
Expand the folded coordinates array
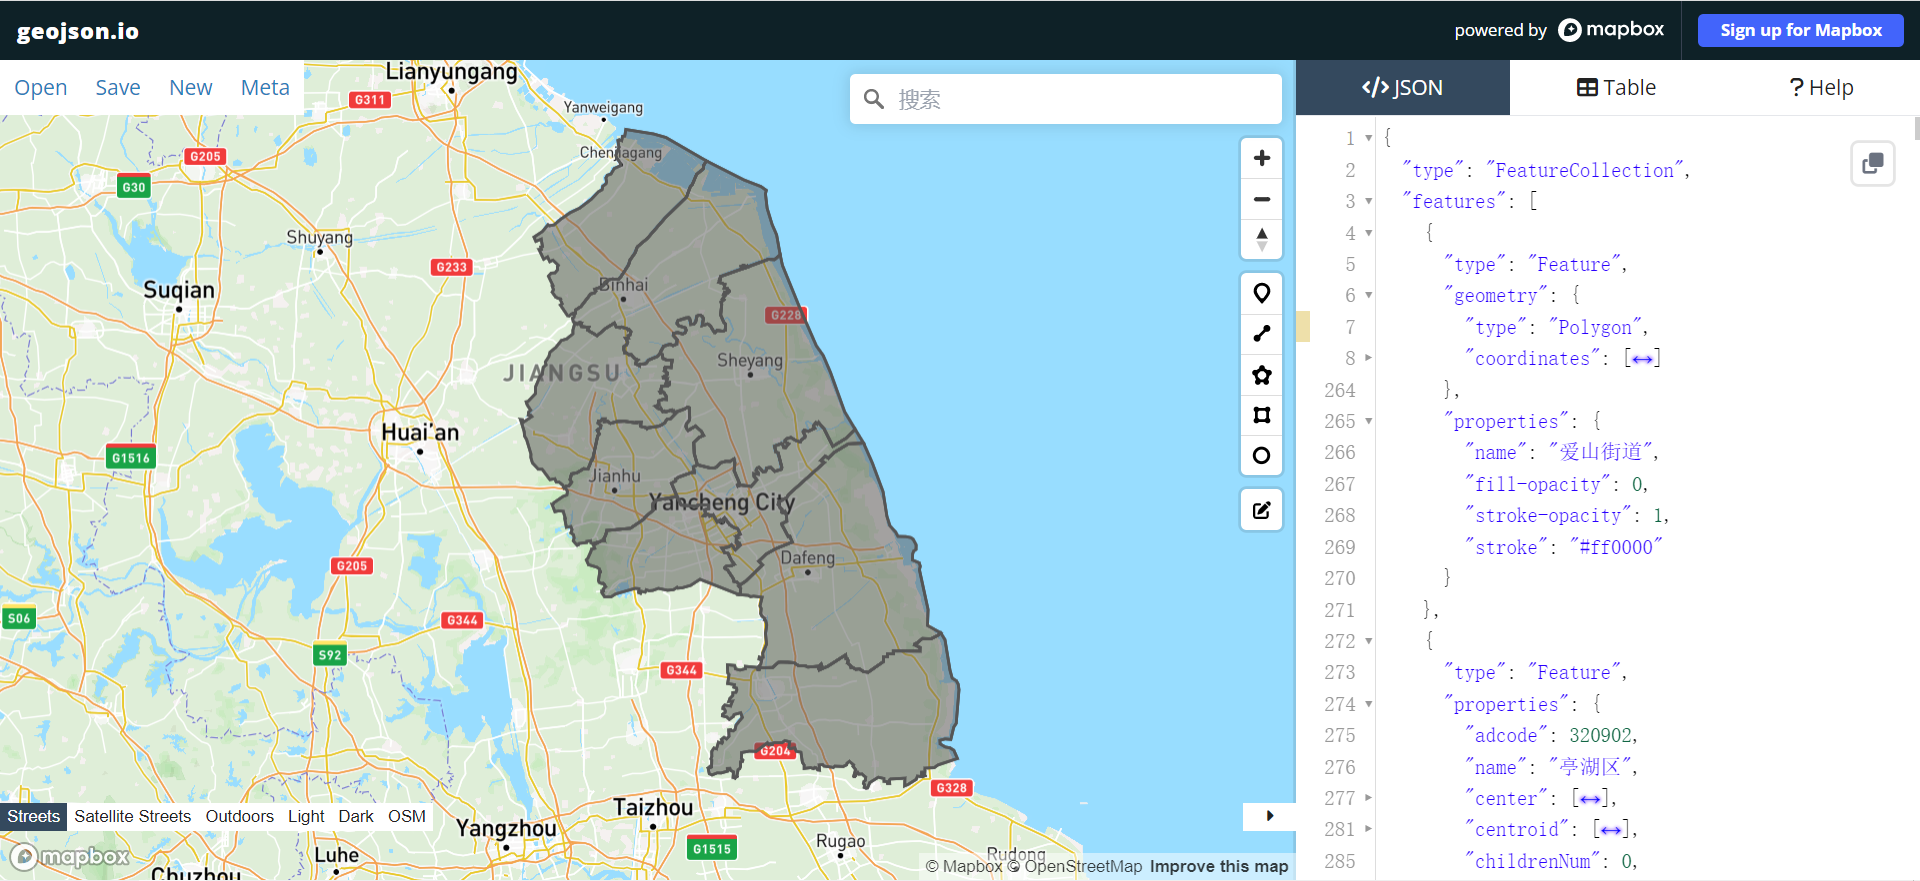tap(1641, 359)
